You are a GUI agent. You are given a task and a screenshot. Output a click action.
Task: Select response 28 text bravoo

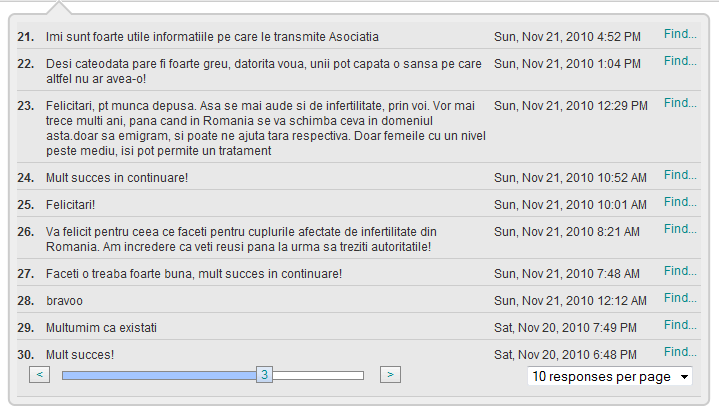pos(64,301)
